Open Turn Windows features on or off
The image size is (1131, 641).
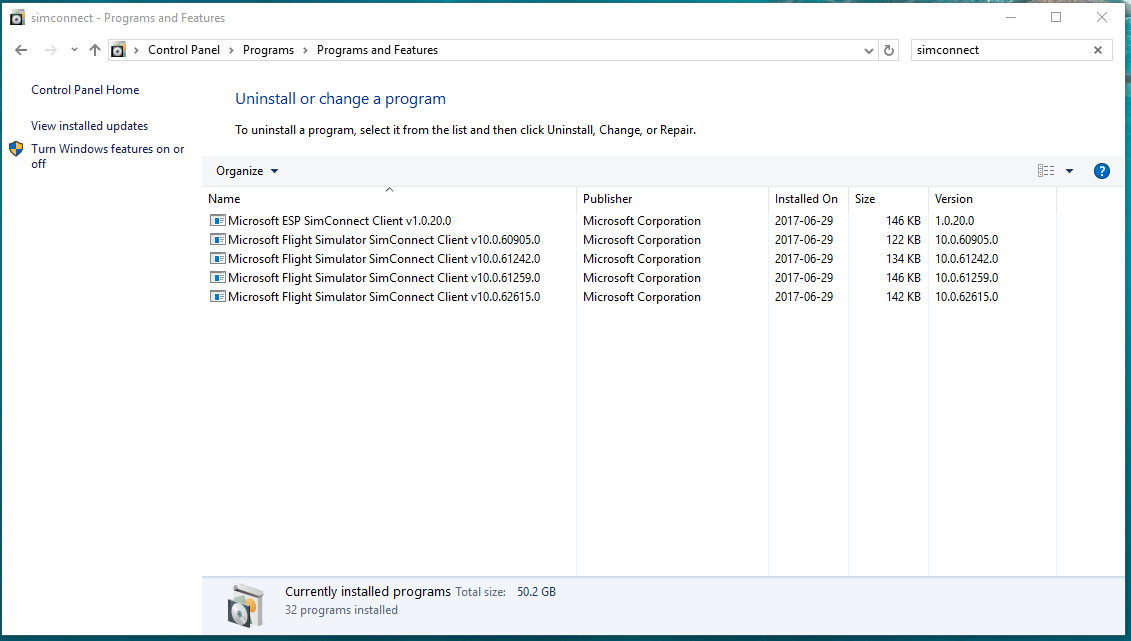(107, 156)
